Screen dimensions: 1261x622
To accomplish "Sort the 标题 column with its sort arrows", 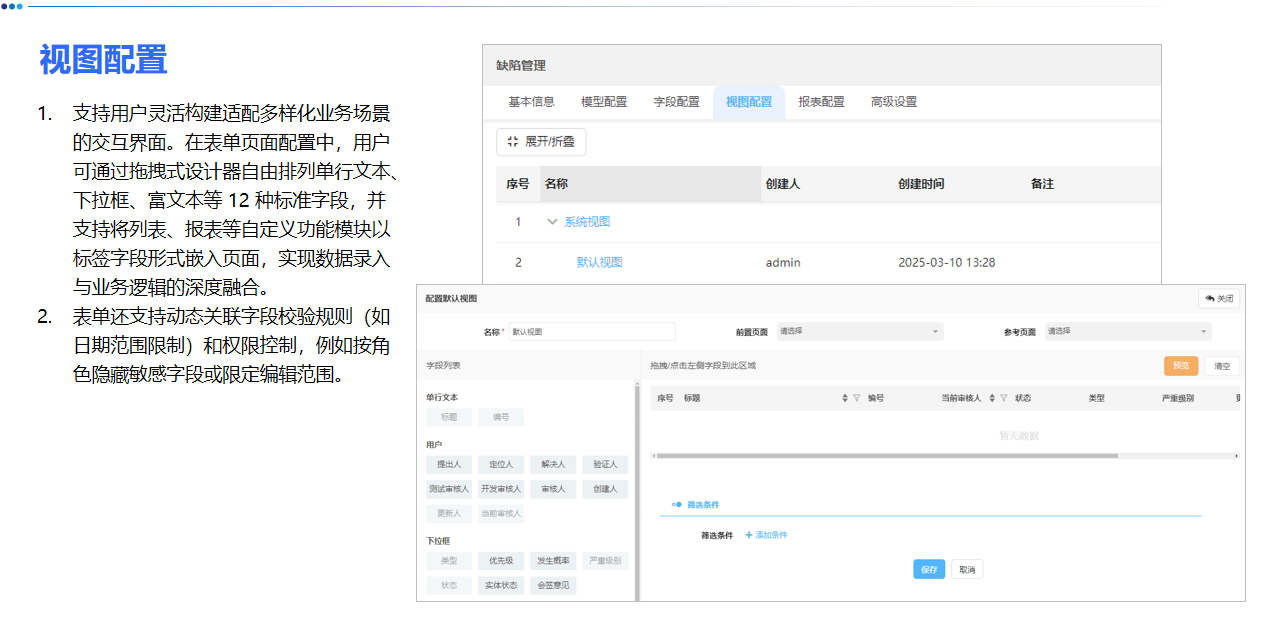I will coord(845,399).
